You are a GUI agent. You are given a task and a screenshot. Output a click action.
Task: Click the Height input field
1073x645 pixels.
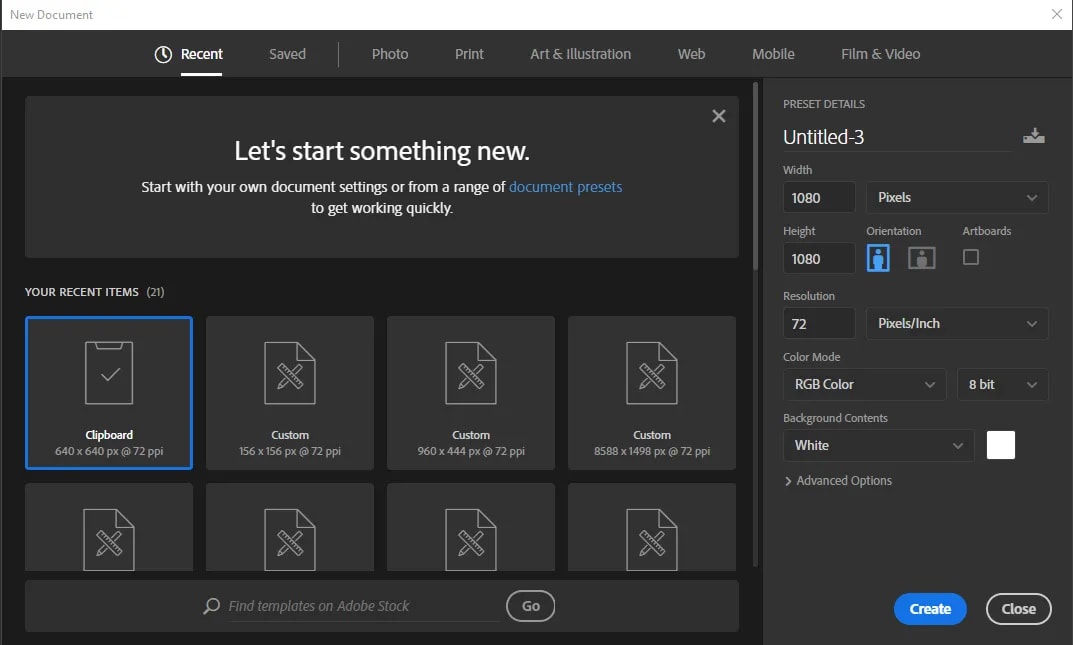(x=819, y=259)
